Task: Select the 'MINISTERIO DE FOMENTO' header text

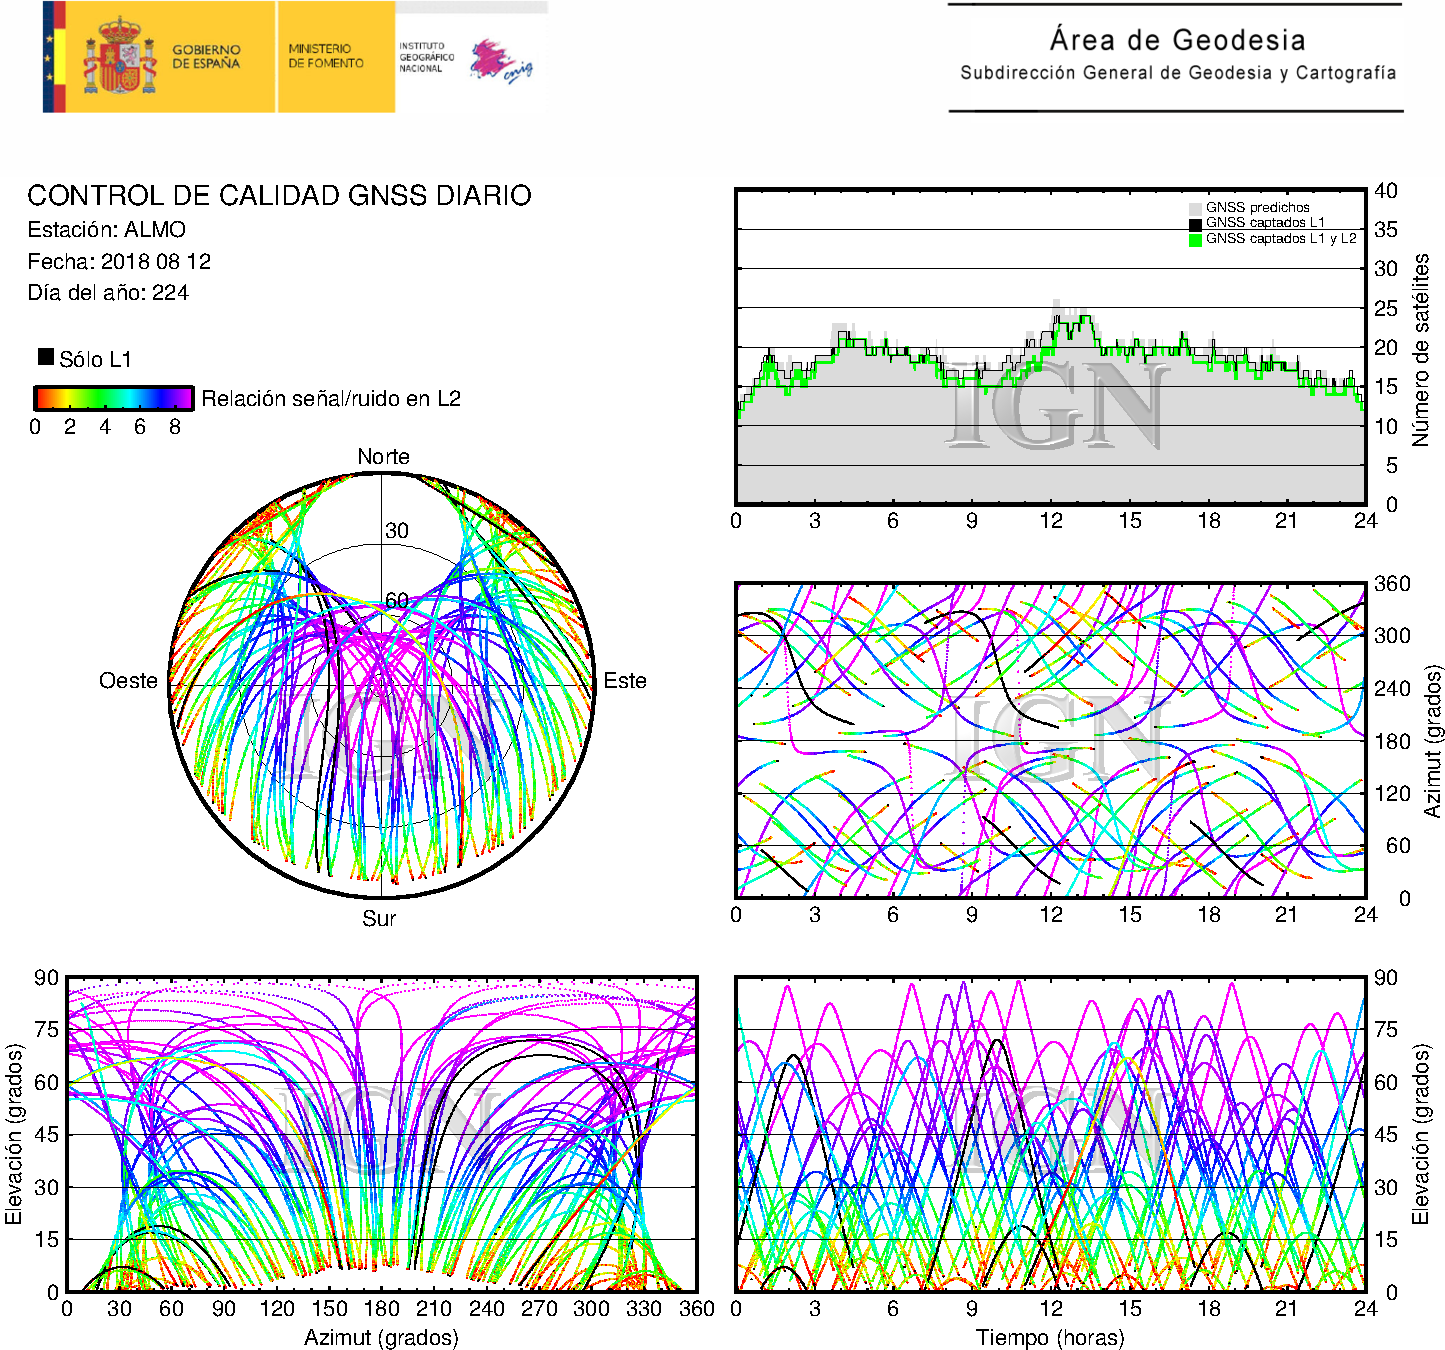Action: tap(326, 56)
